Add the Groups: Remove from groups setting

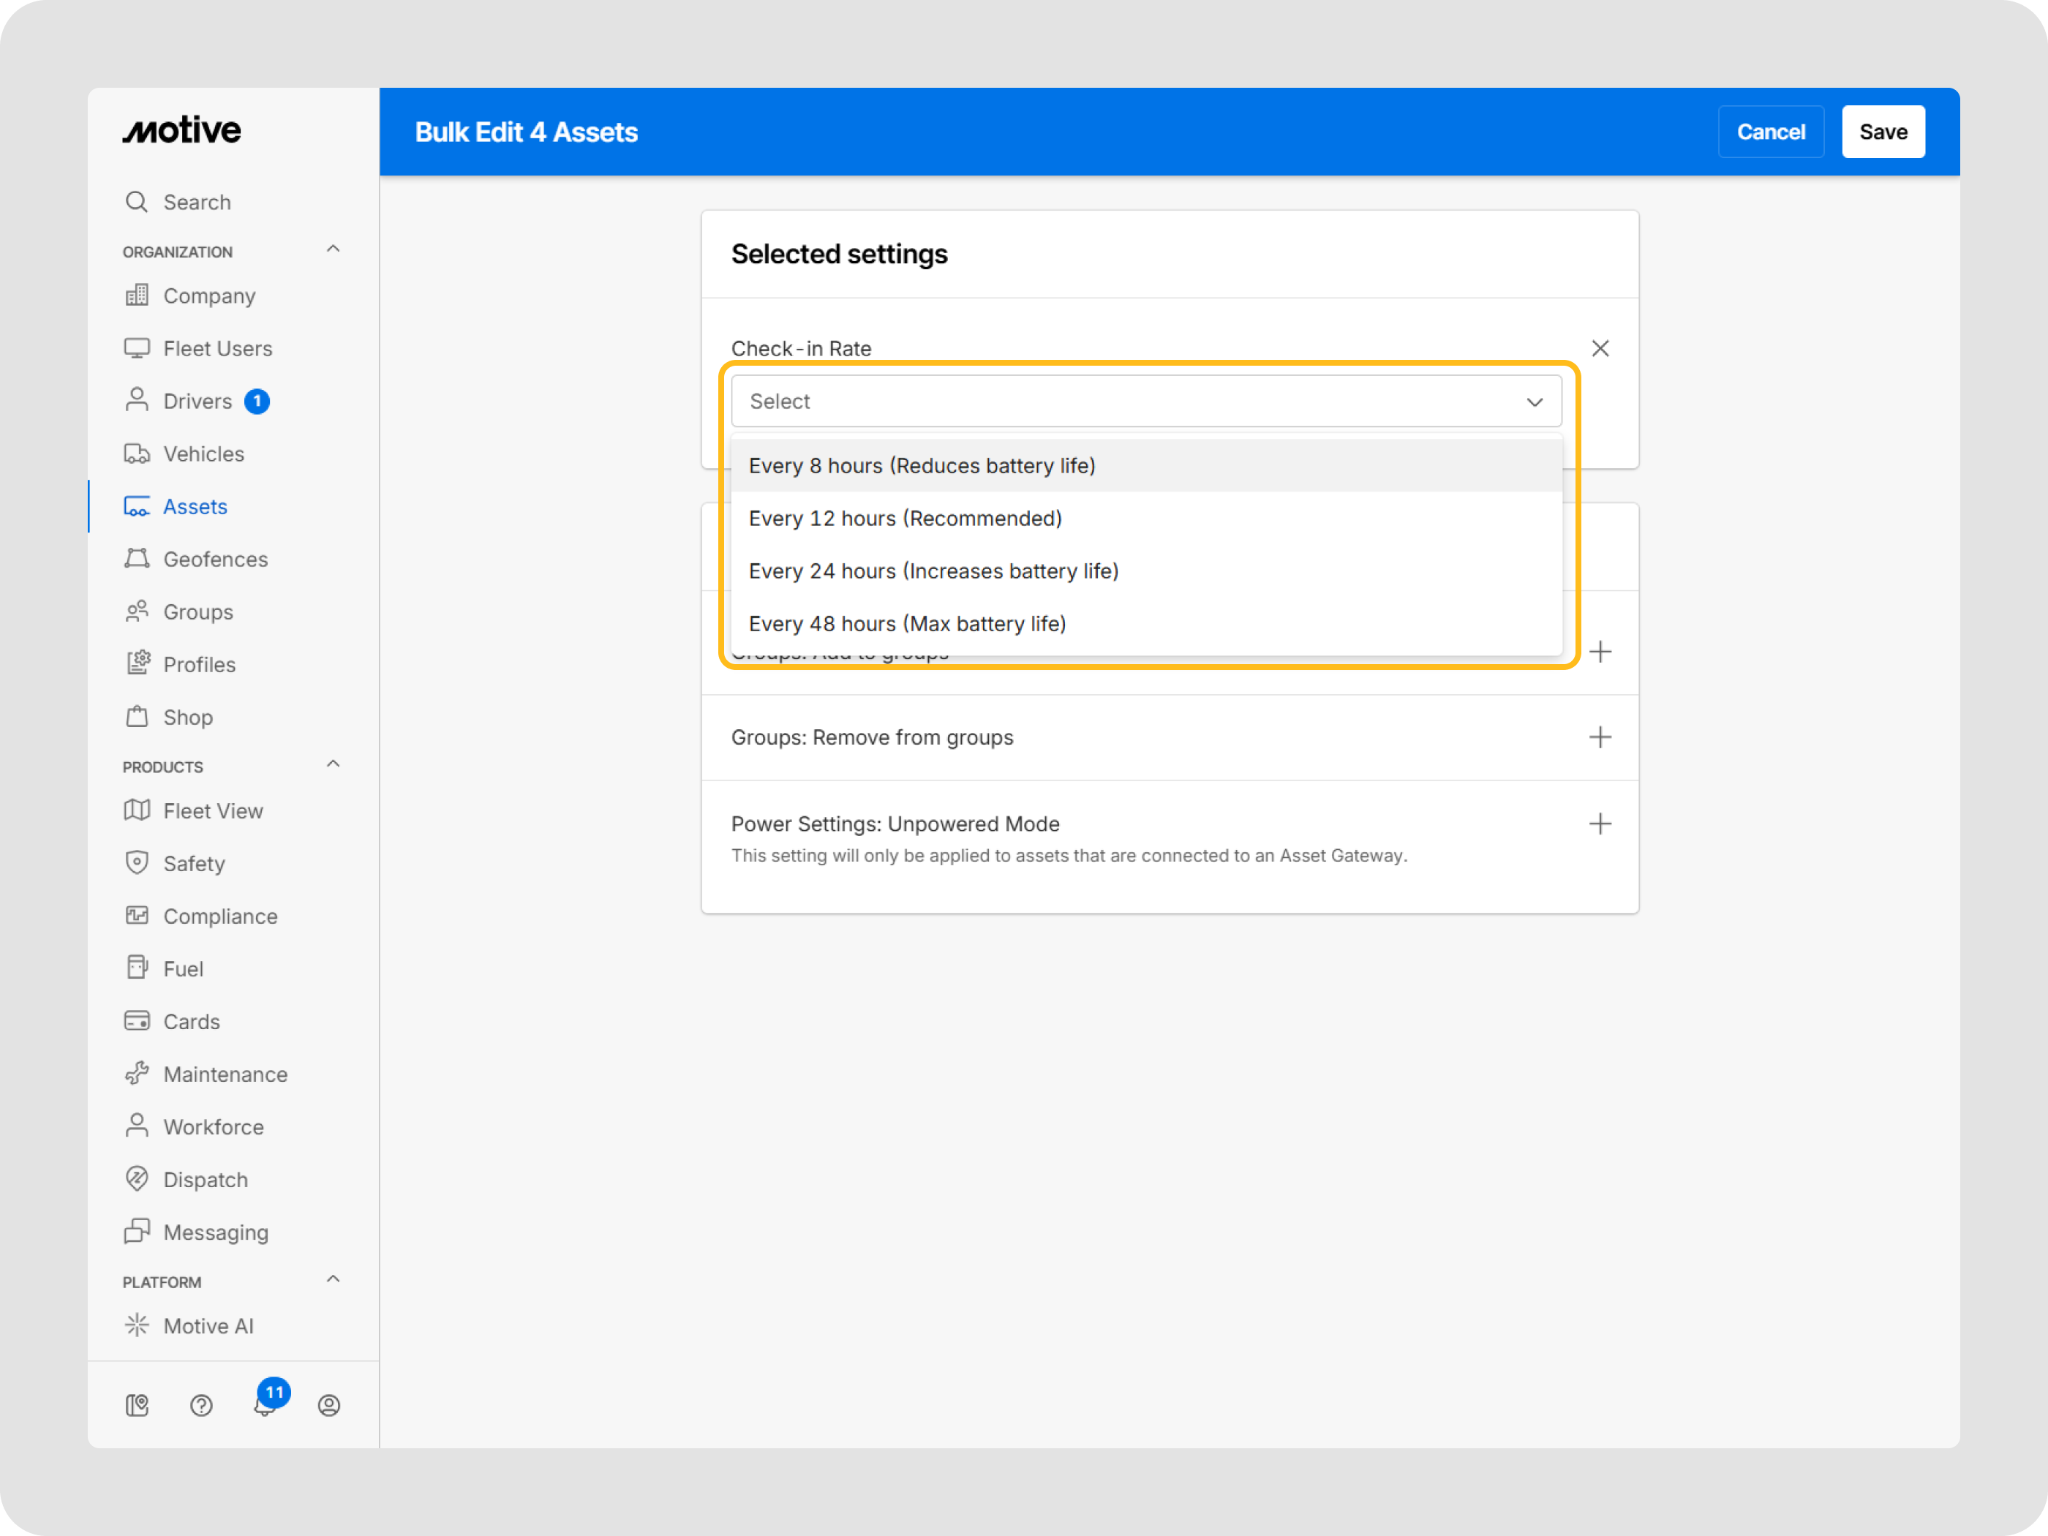[1600, 737]
